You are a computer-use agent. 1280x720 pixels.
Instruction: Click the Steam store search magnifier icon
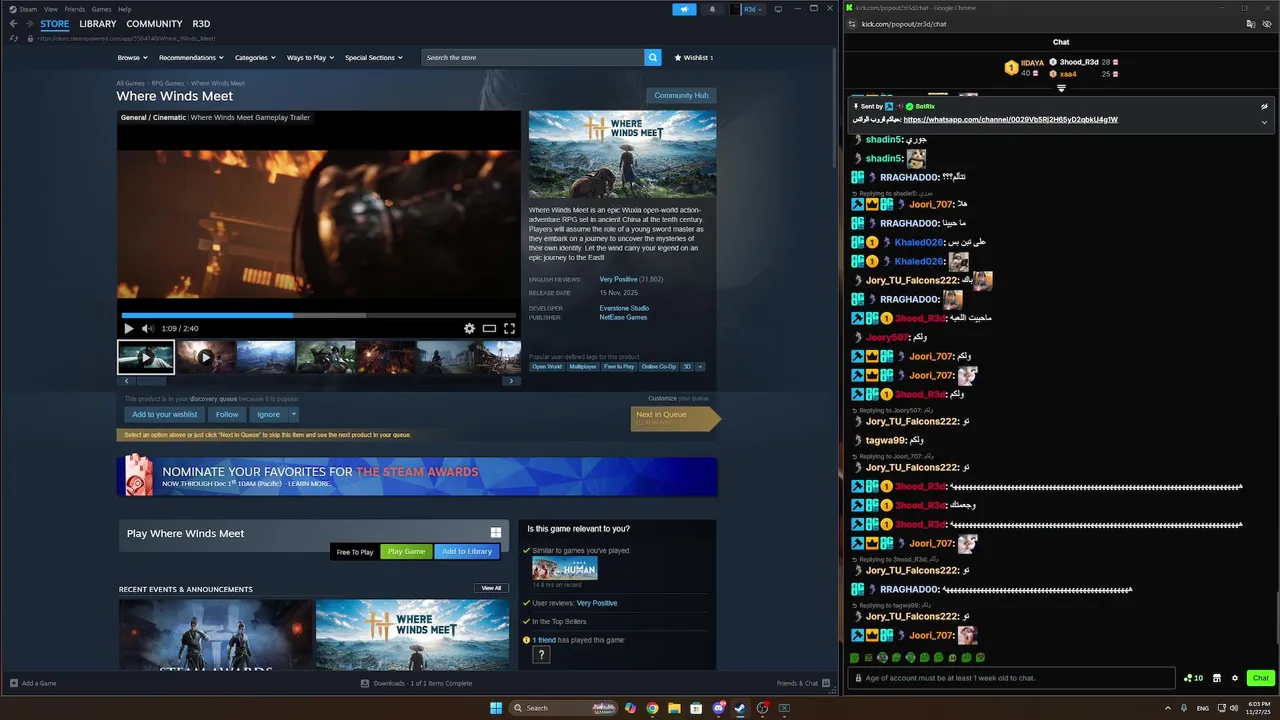click(653, 58)
